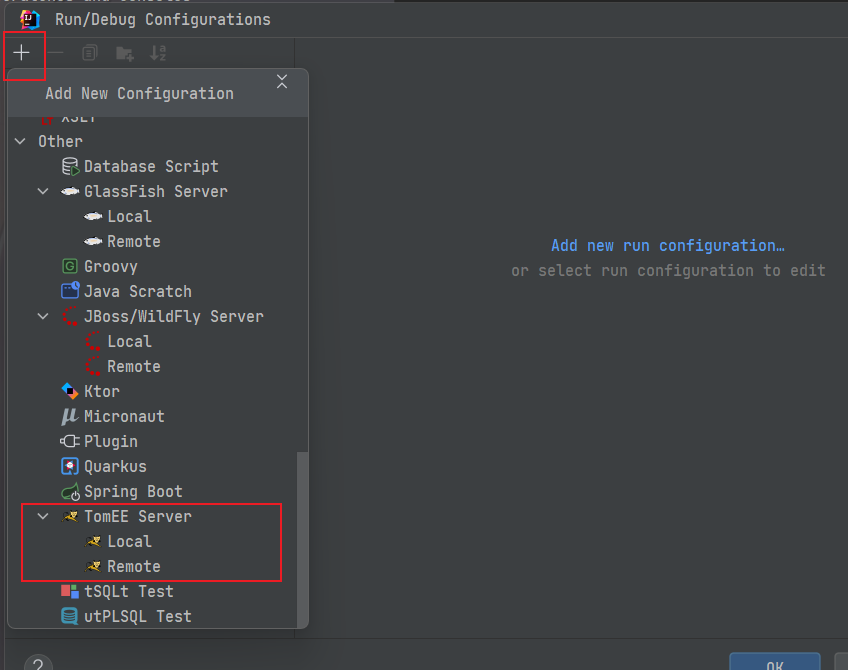Screen dimensions: 848x670
Task: Click the Add new run configuration link
Action: coord(668,246)
